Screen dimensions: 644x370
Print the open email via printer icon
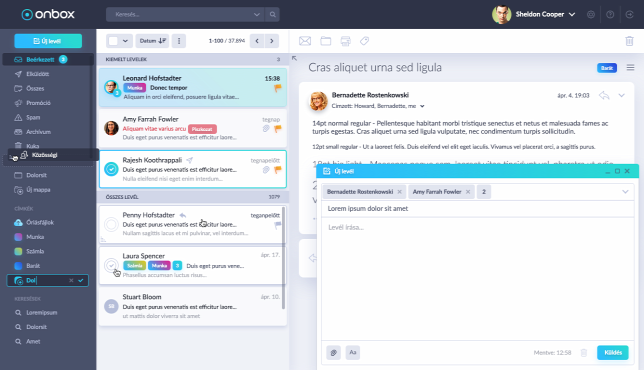345,41
